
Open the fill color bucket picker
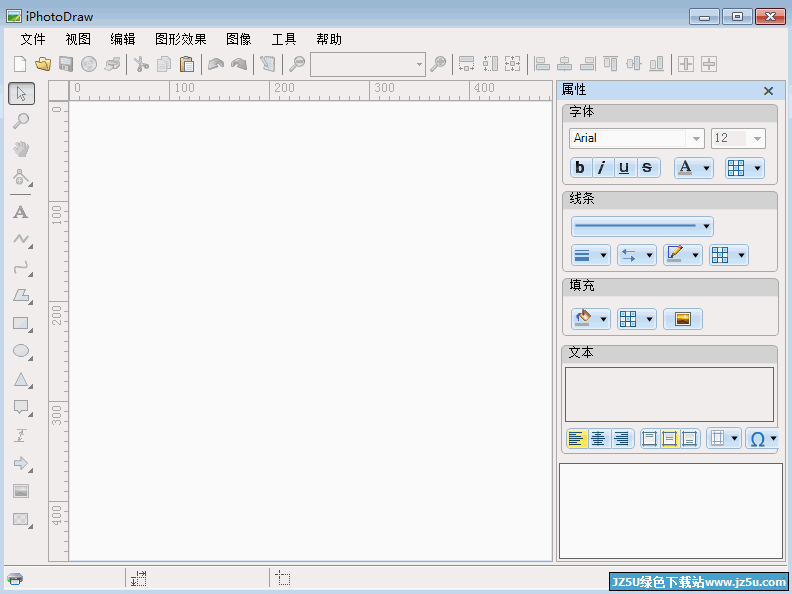pyautogui.click(x=590, y=319)
